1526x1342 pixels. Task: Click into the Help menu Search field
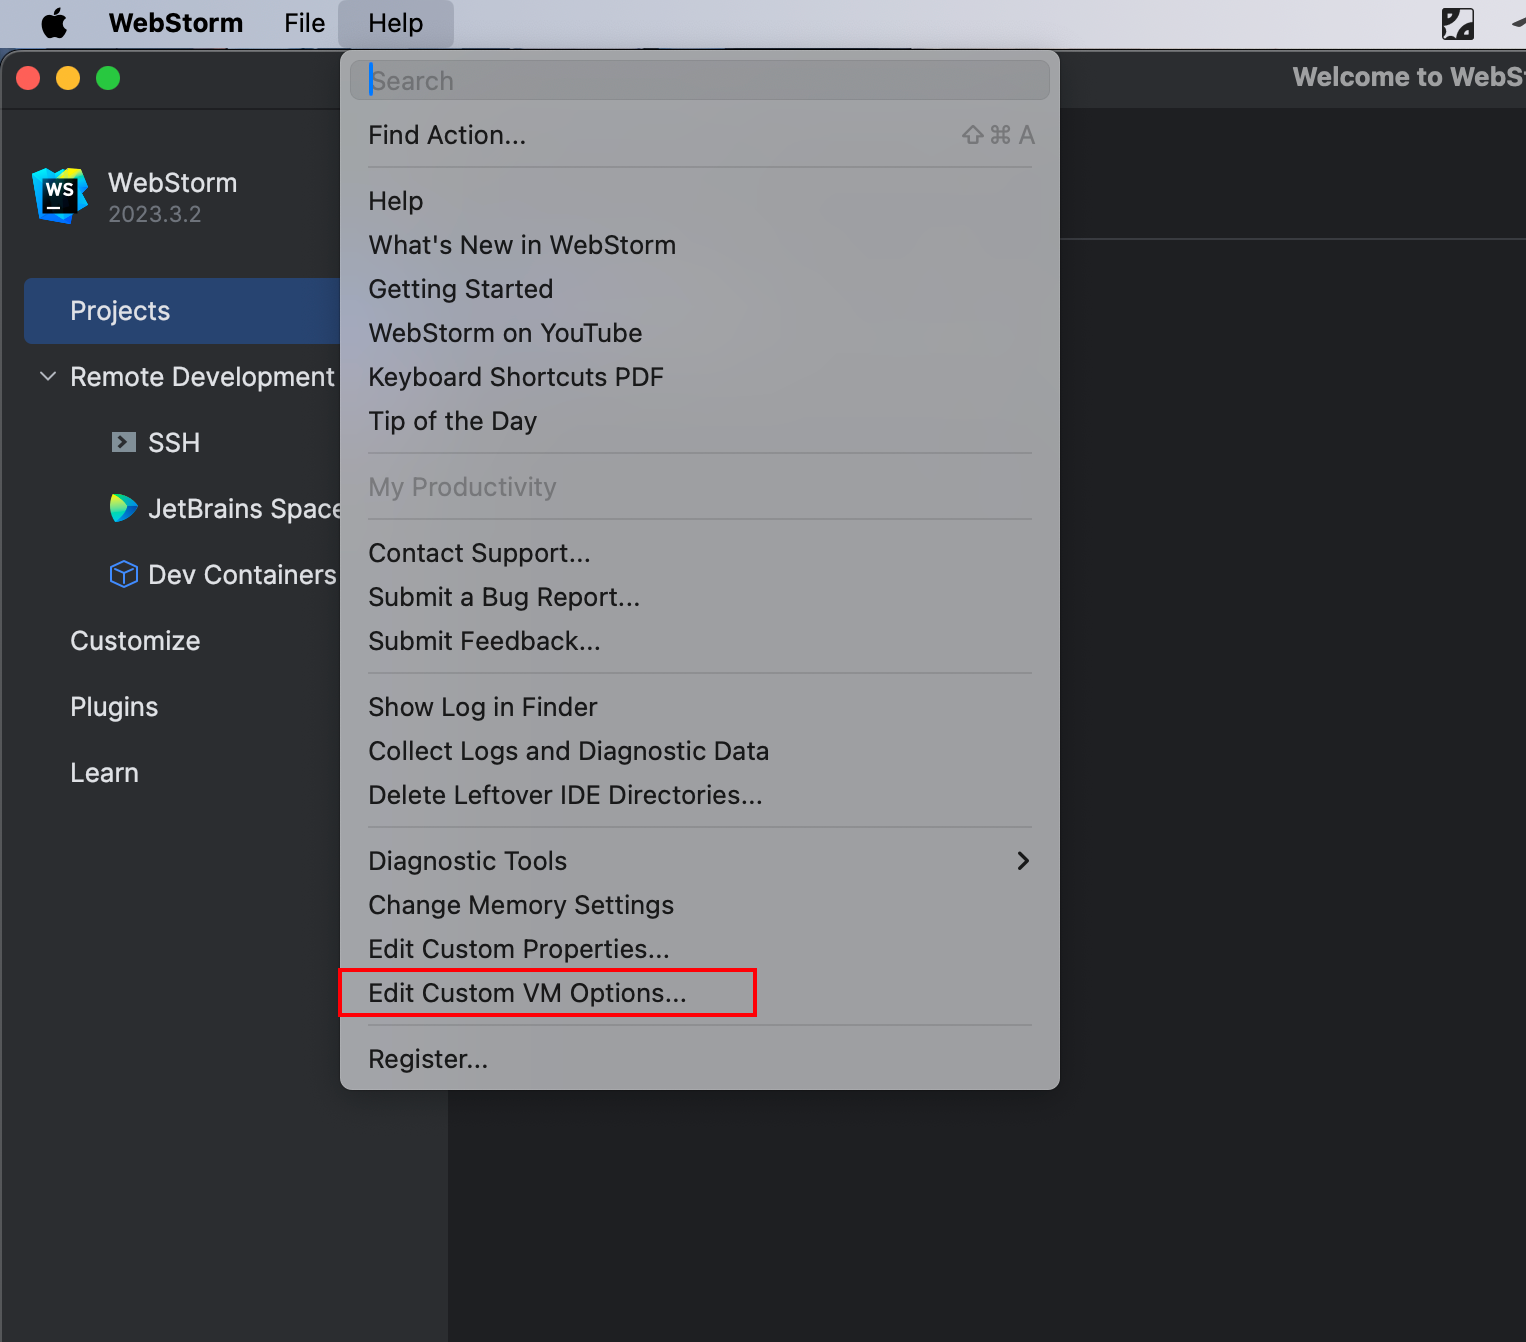coord(700,81)
